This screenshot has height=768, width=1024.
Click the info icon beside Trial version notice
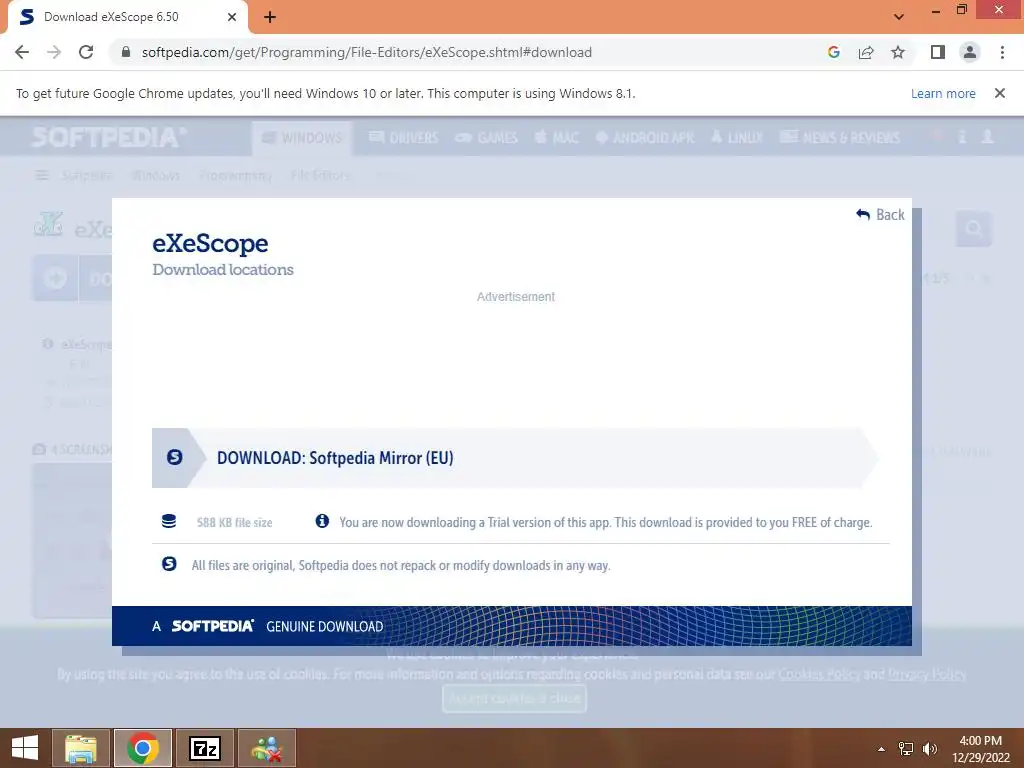(x=322, y=520)
